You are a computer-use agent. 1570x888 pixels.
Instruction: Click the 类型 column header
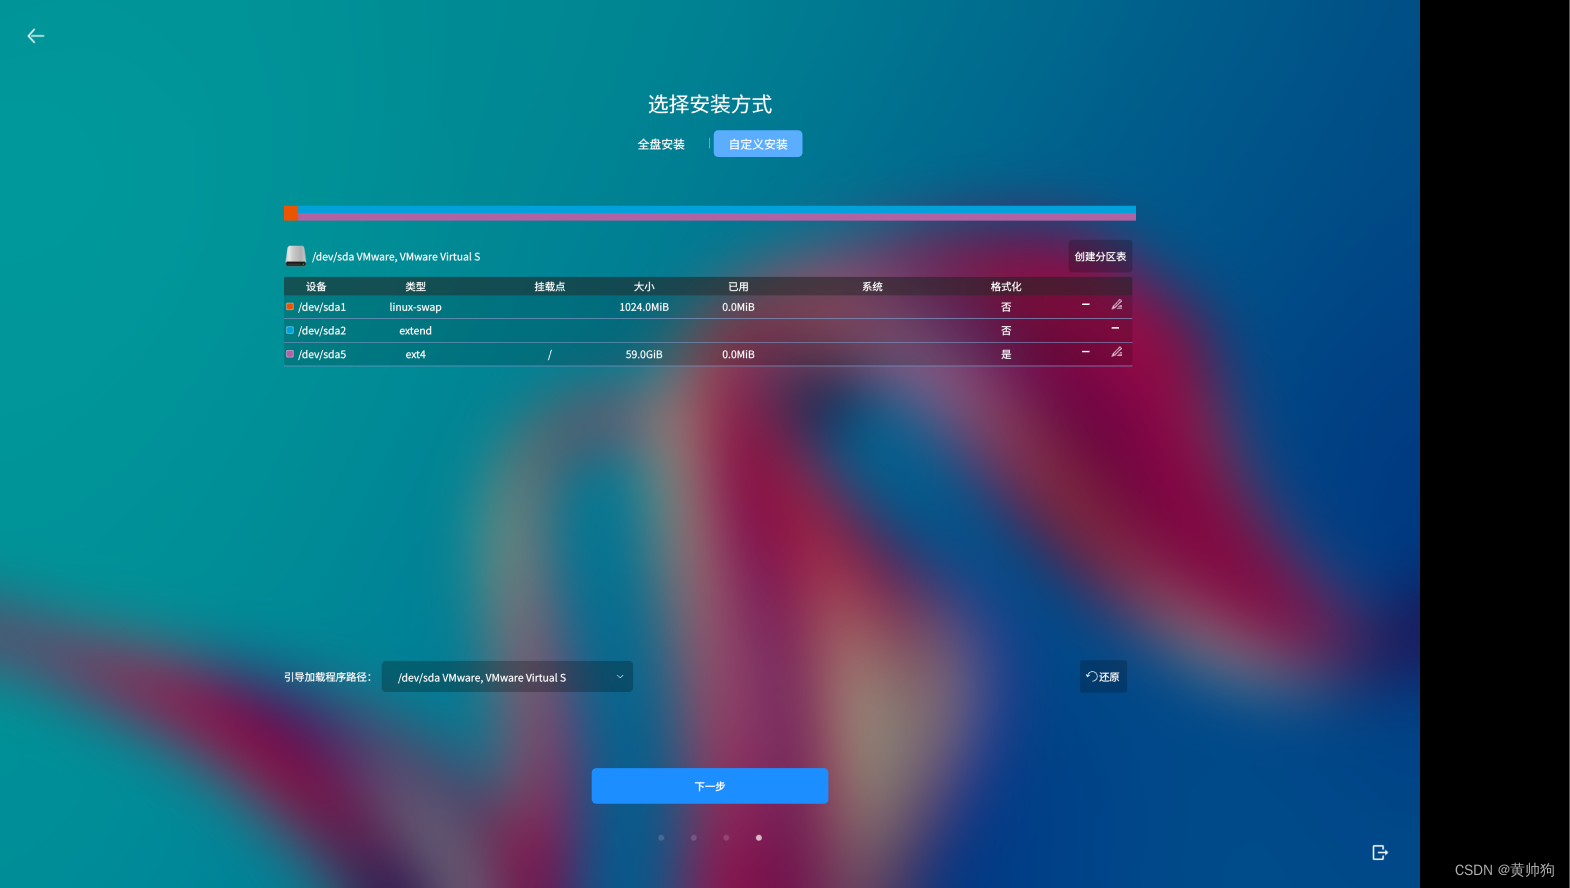pos(415,286)
